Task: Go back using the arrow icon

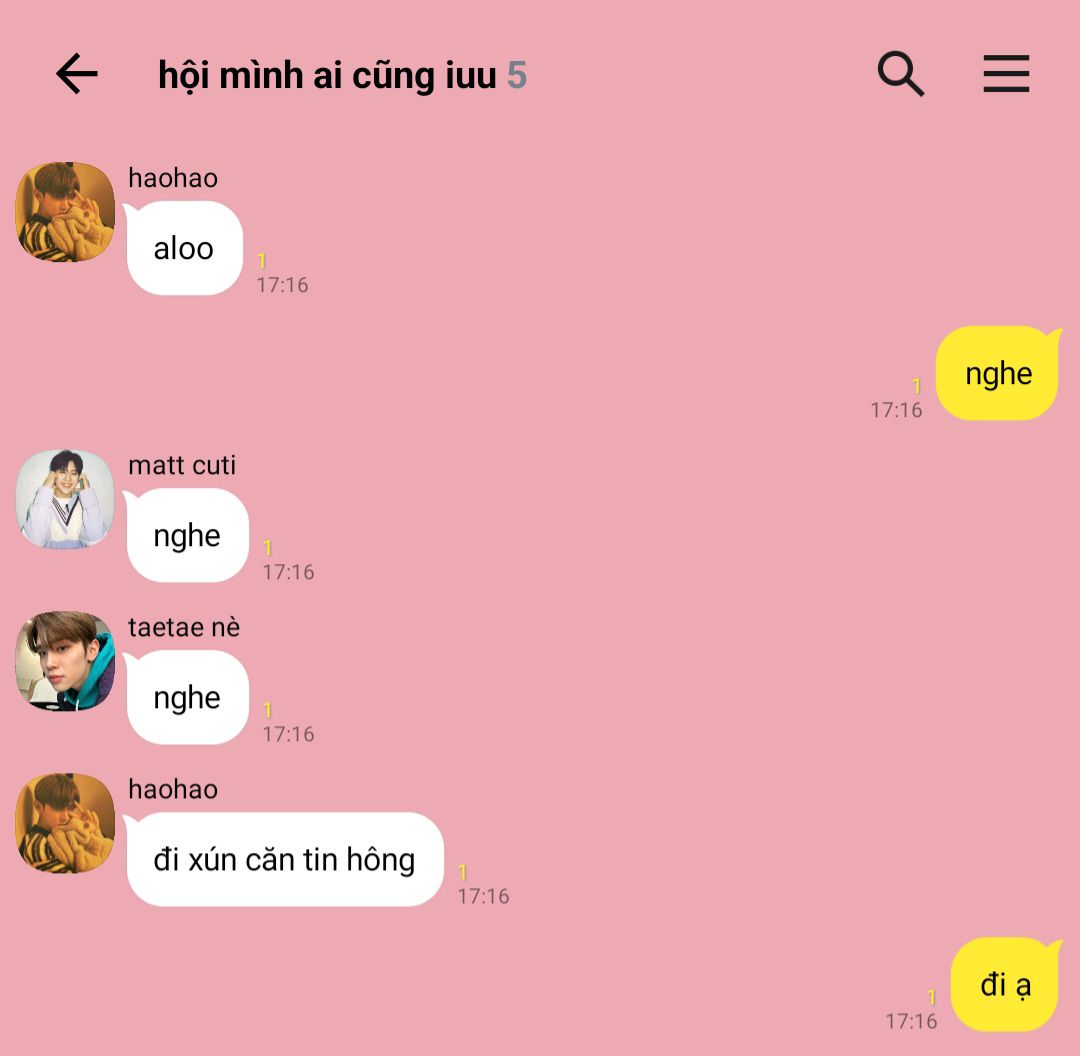Action: (x=76, y=74)
